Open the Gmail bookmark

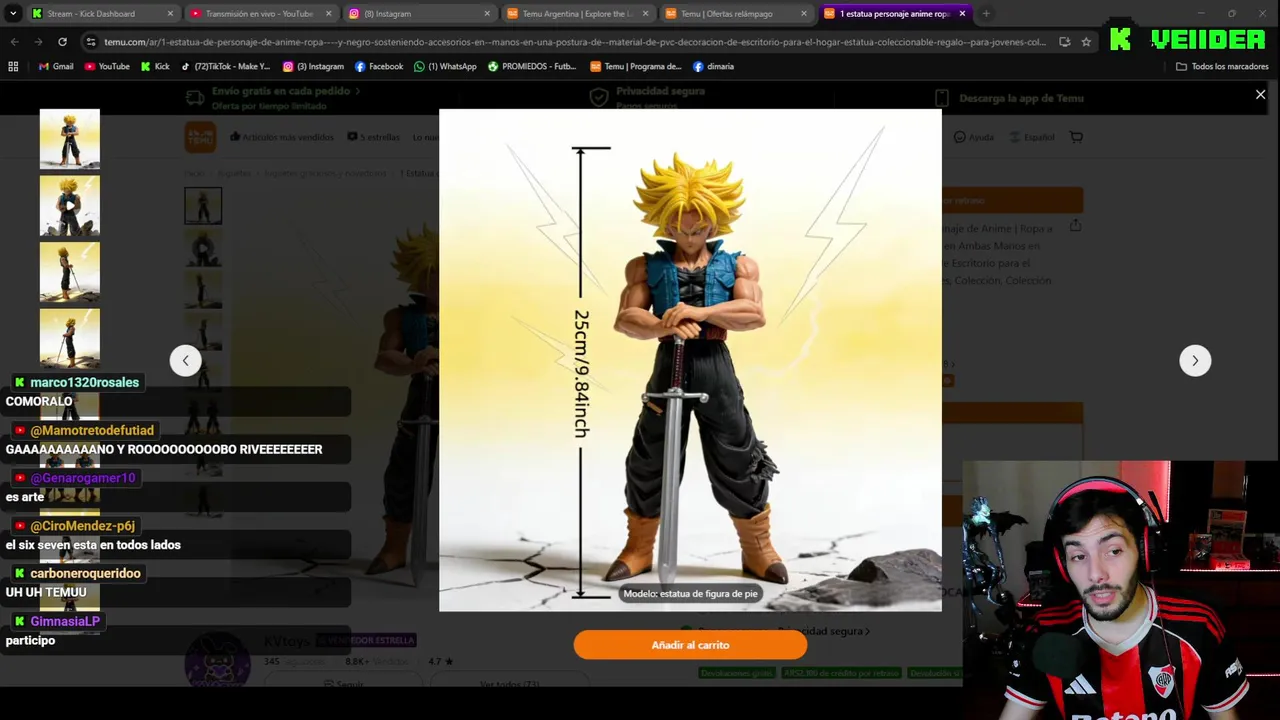point(56,66)
